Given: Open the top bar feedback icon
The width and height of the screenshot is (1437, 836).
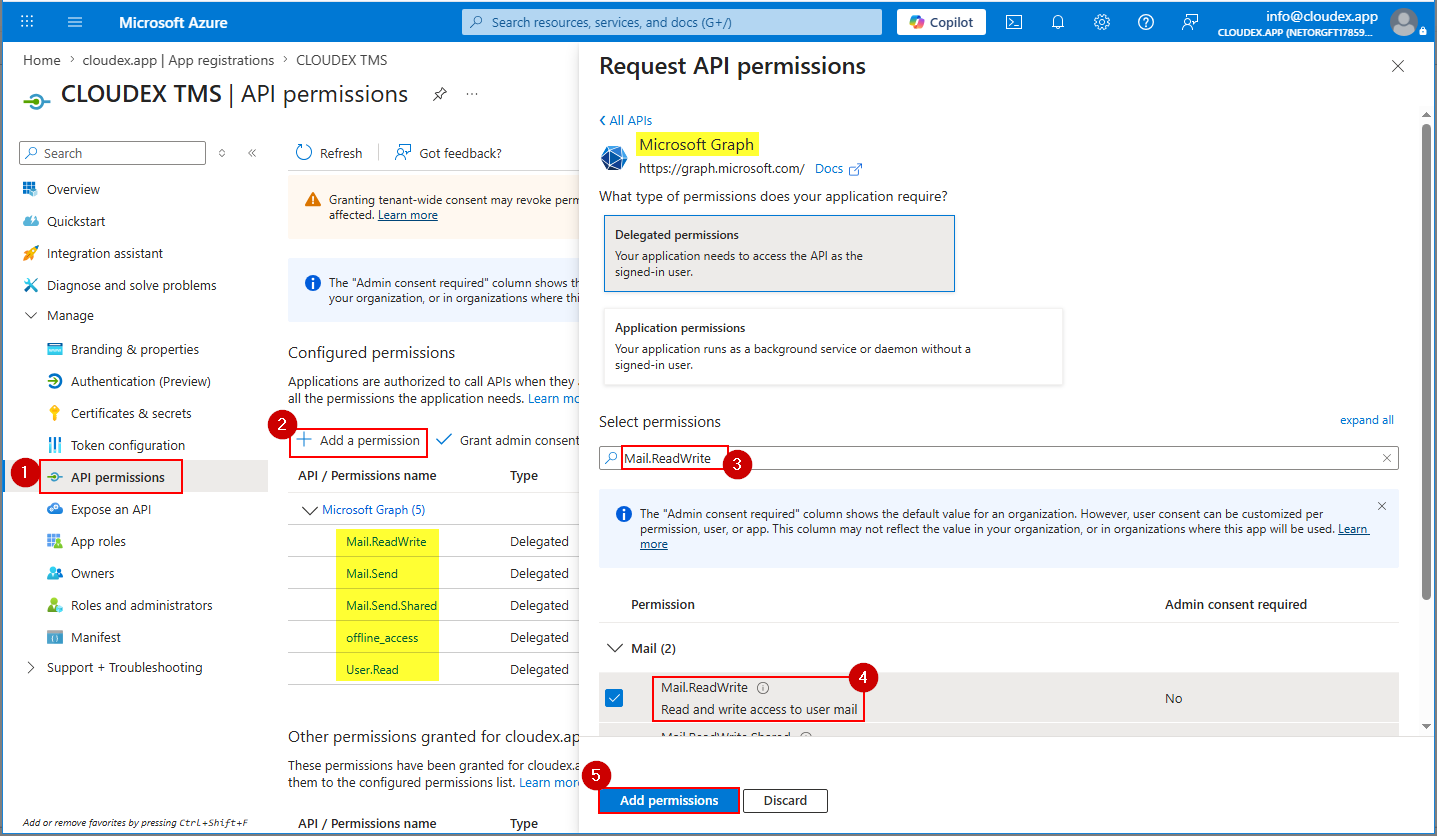Looking at the screenshot, I should pos(1190,22).
